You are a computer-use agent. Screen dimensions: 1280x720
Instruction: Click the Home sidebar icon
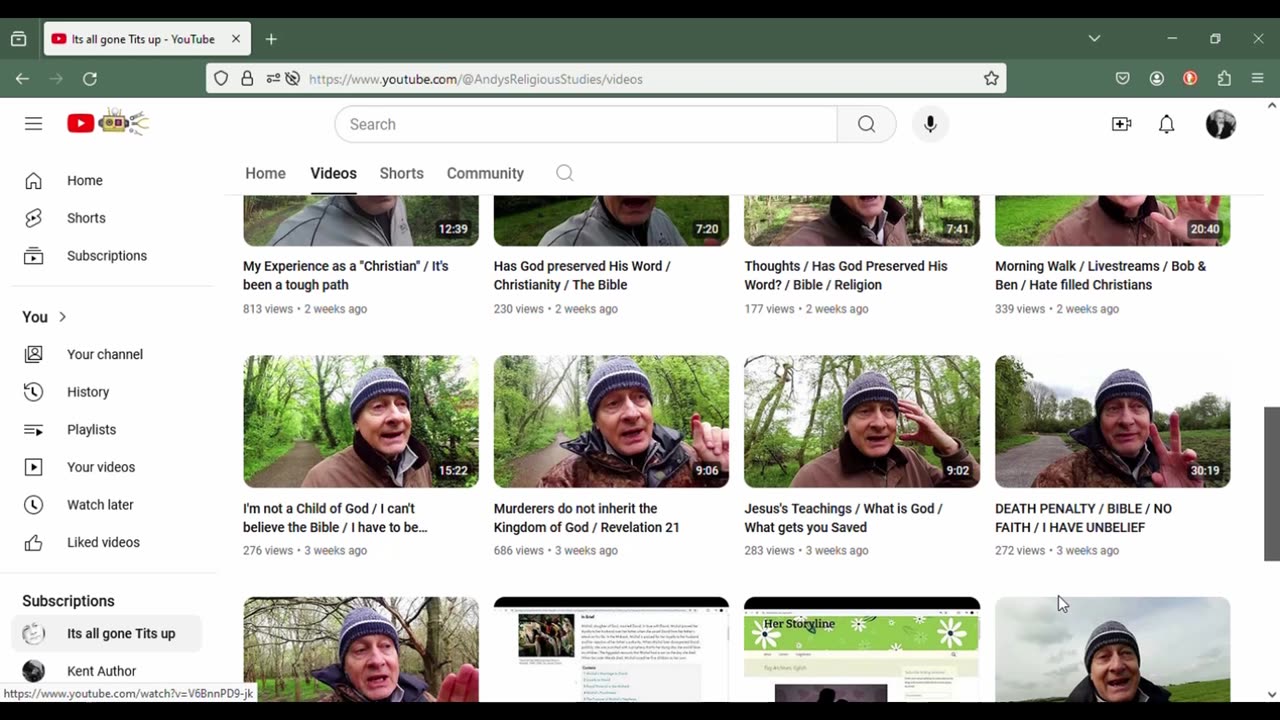33,181
